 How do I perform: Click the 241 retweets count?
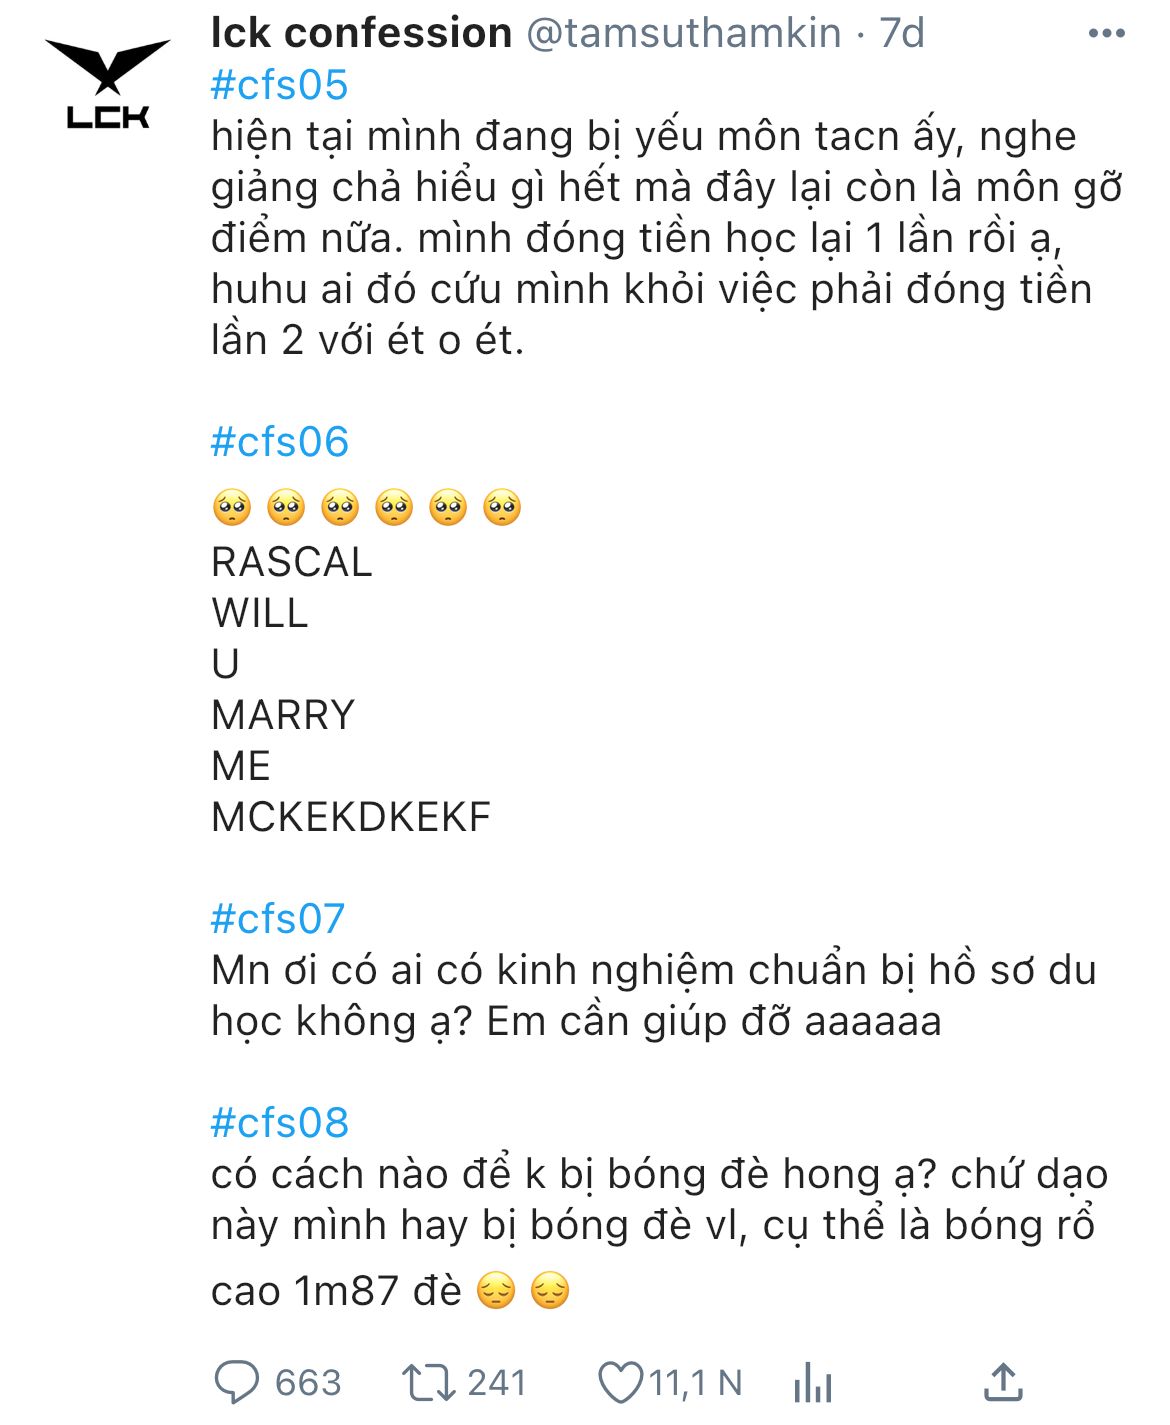(x=497, y=1383)
